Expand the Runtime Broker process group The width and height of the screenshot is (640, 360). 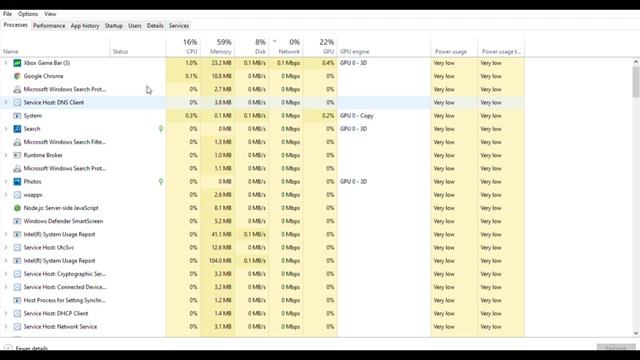6,155
